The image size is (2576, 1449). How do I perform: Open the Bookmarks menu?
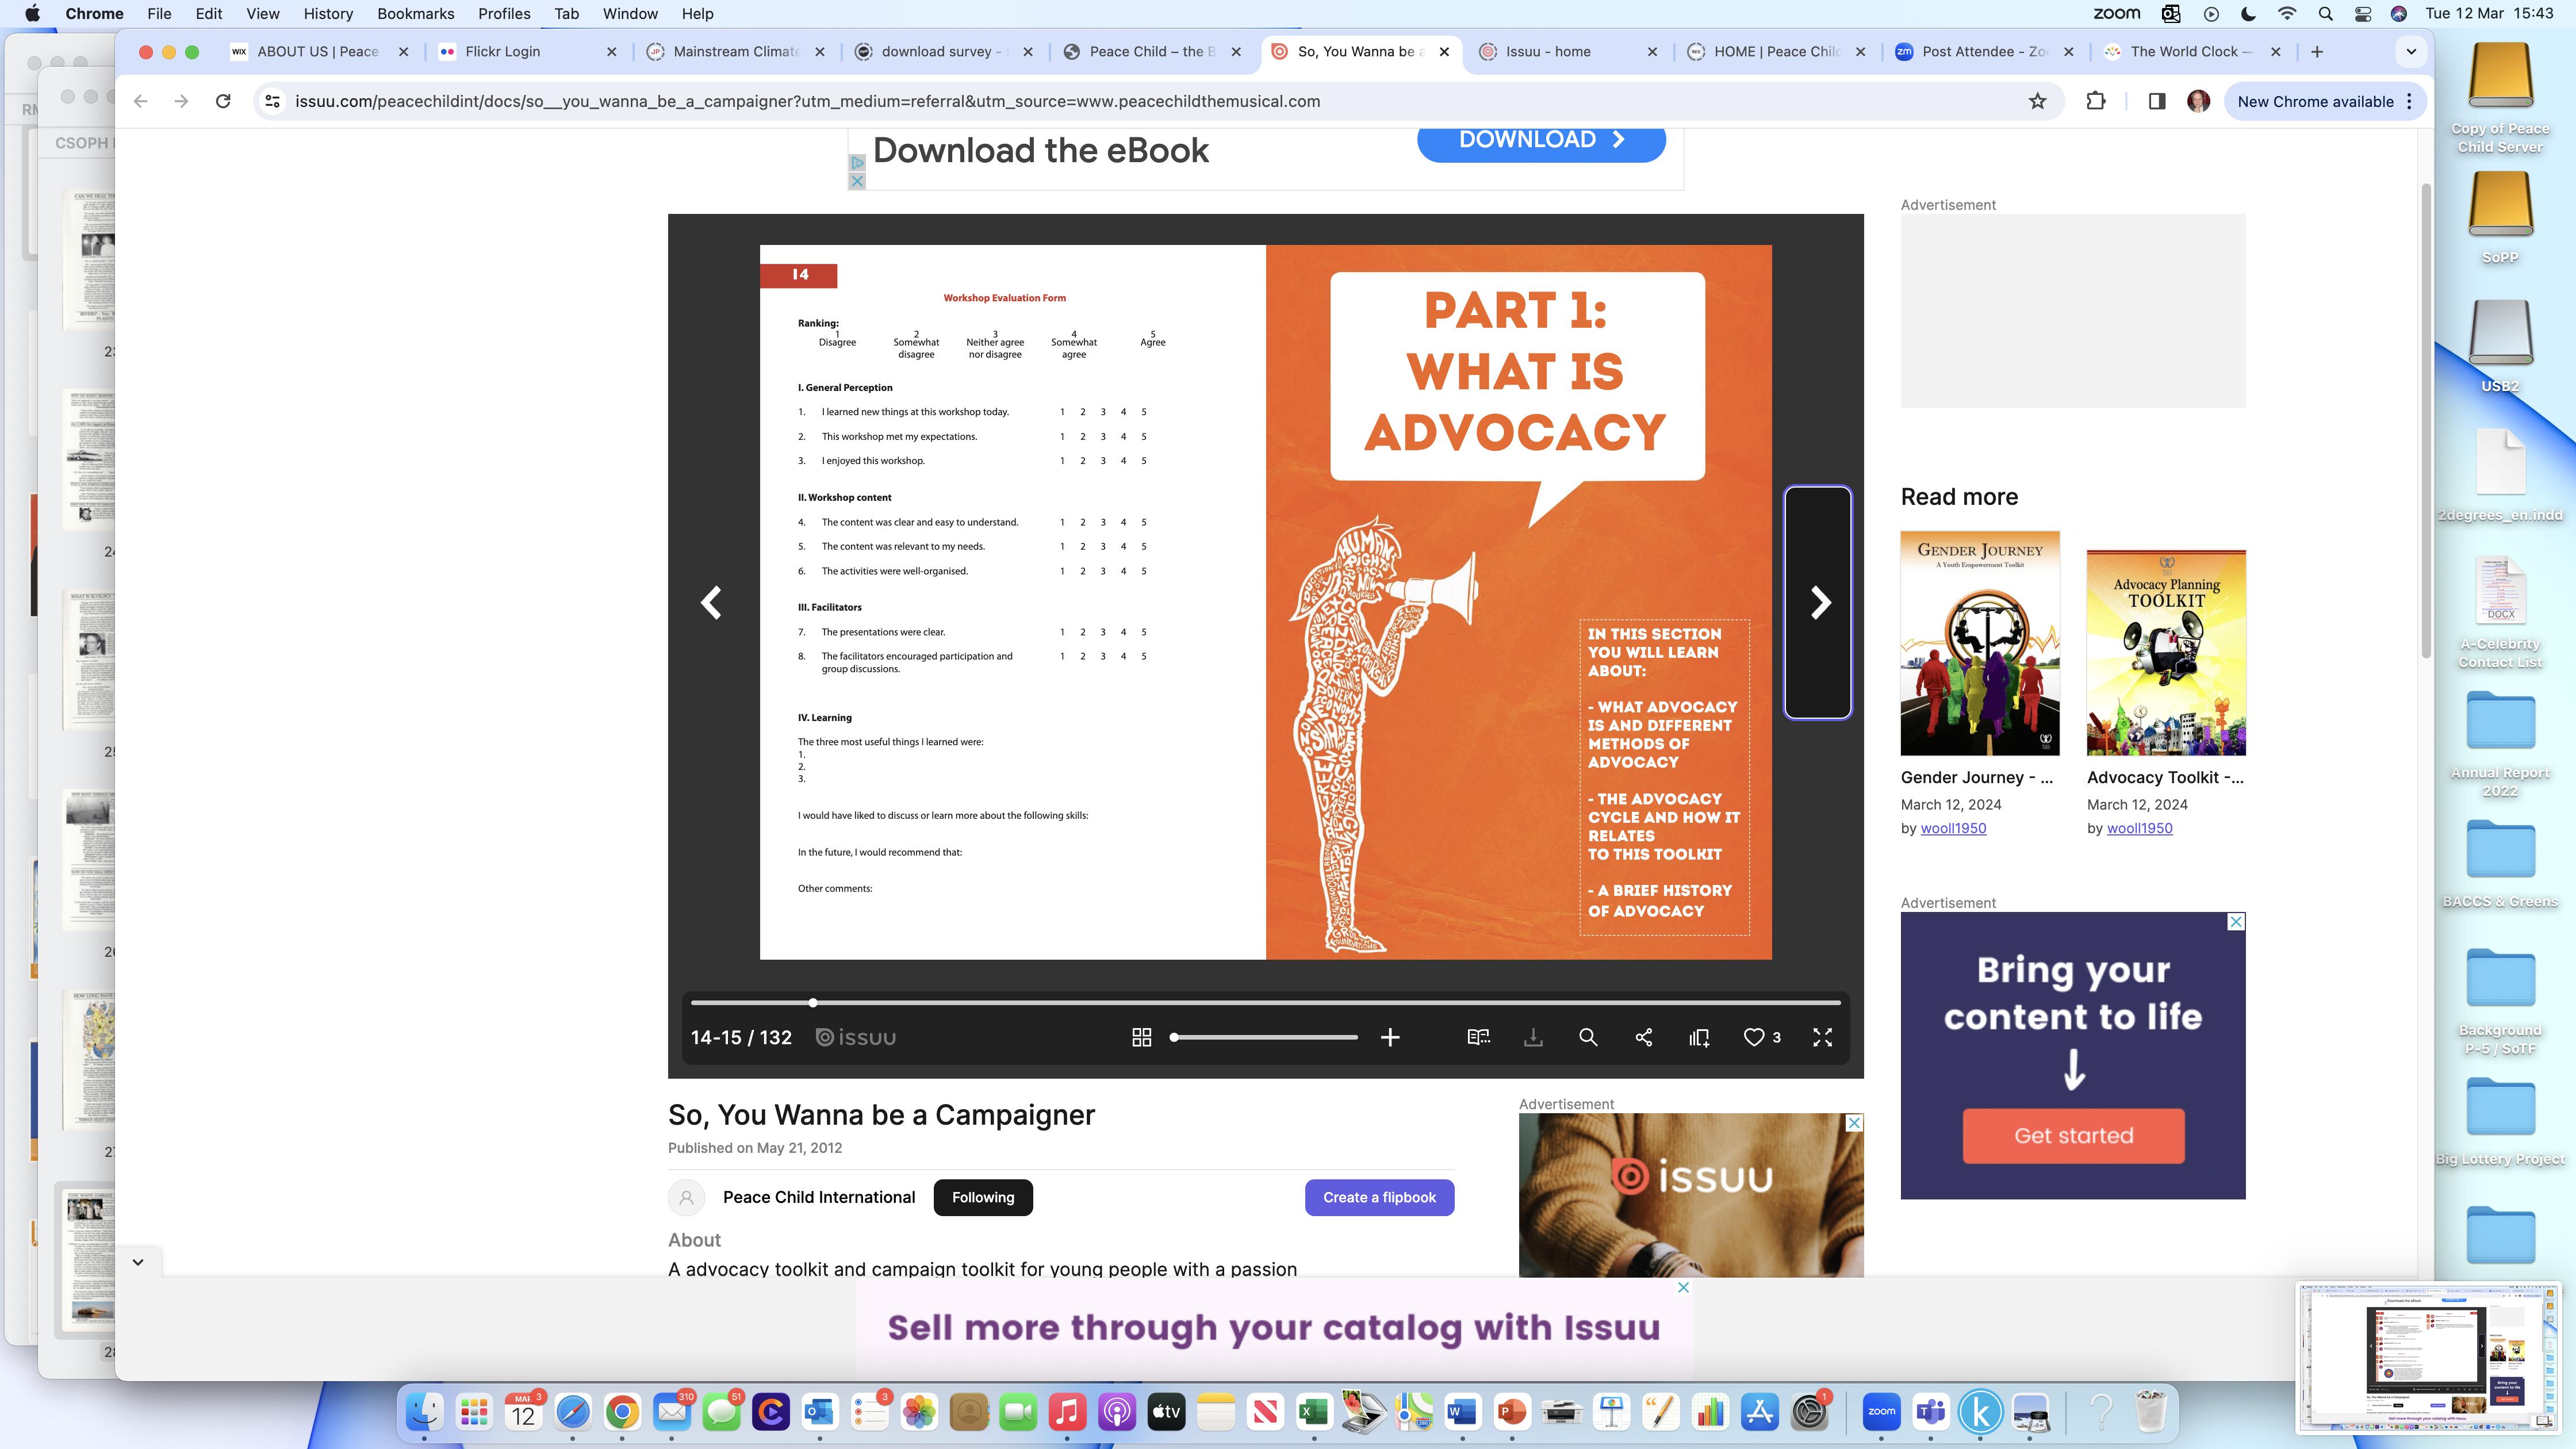415,14
